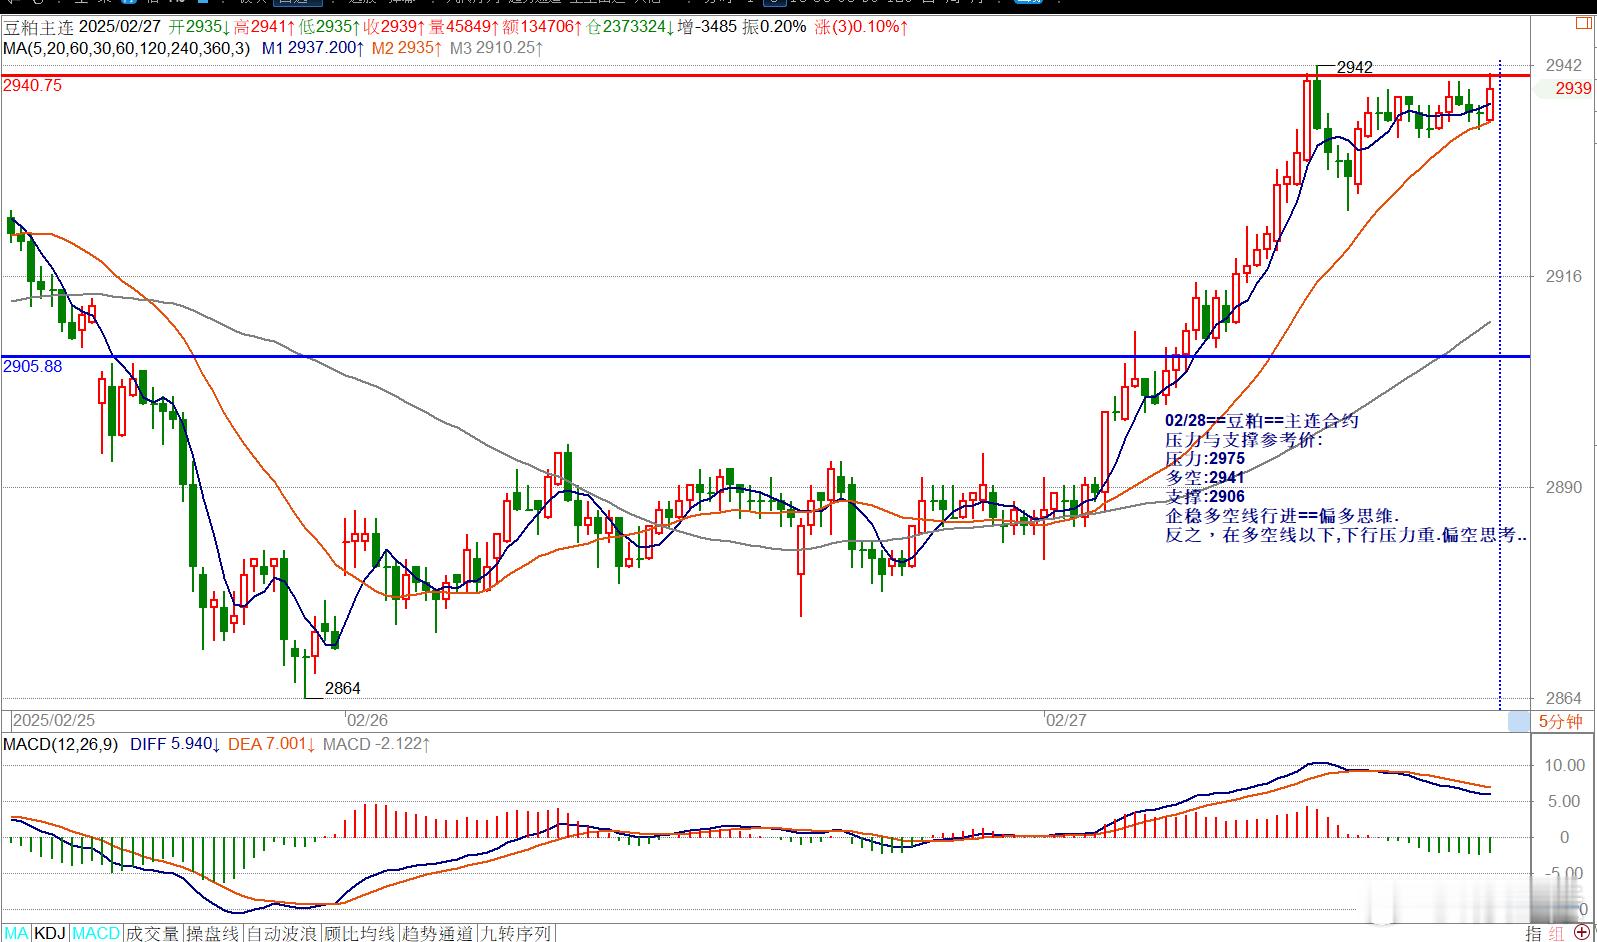Screen dimensions: 1597x942
Task: Click the M2 2935 value
Action: pos(408,48)
